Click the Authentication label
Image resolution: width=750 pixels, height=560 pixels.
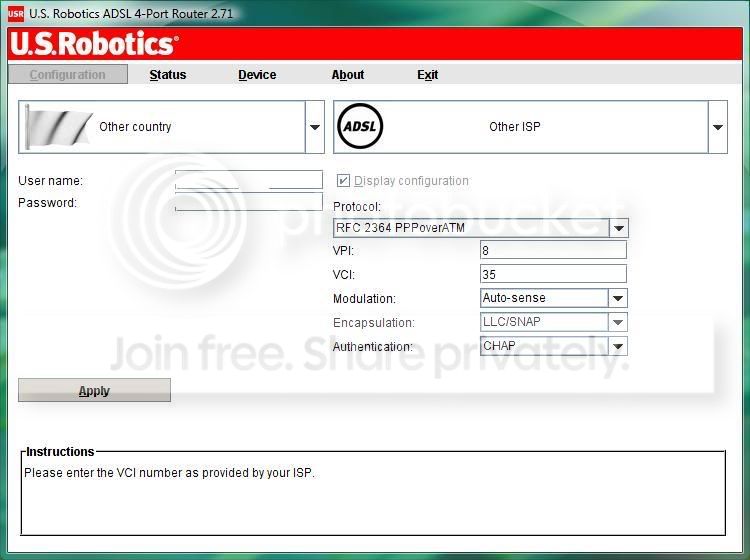(373, 347)
